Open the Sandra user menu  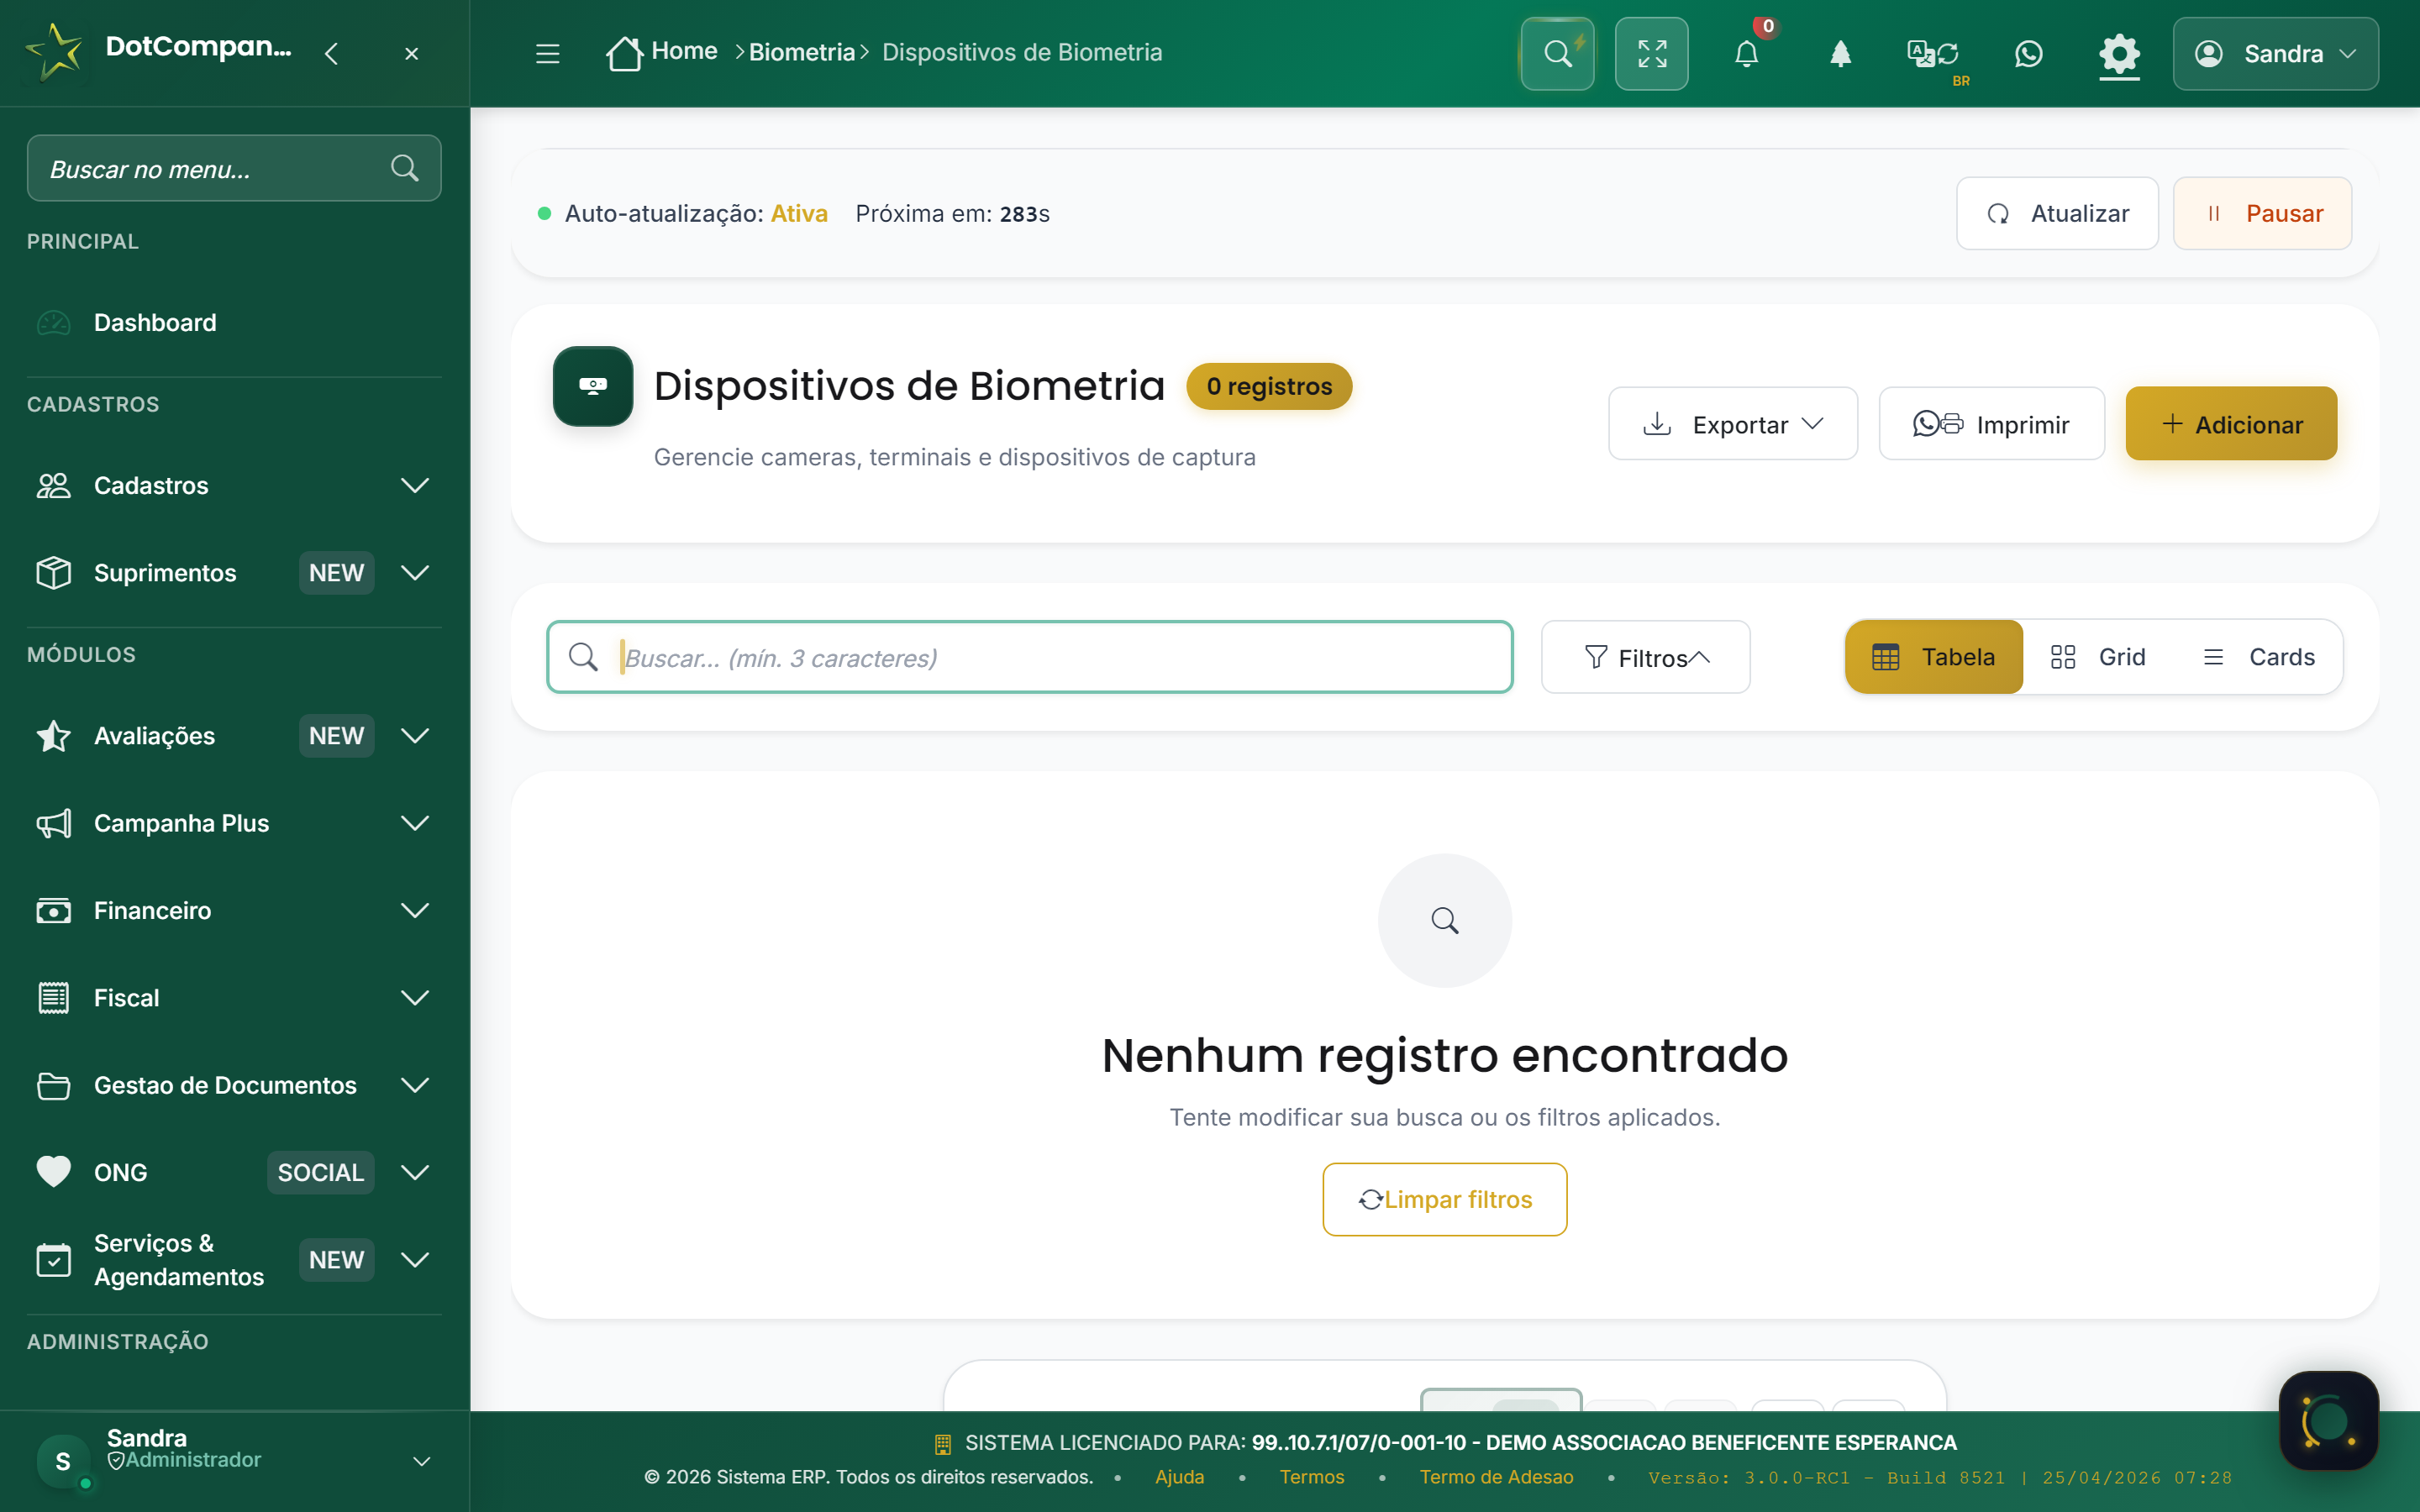(x=2275, y=53)
